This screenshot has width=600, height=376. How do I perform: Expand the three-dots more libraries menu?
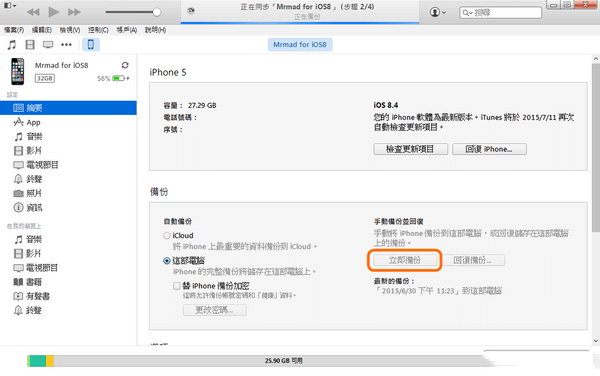click(x=66, y=45)
